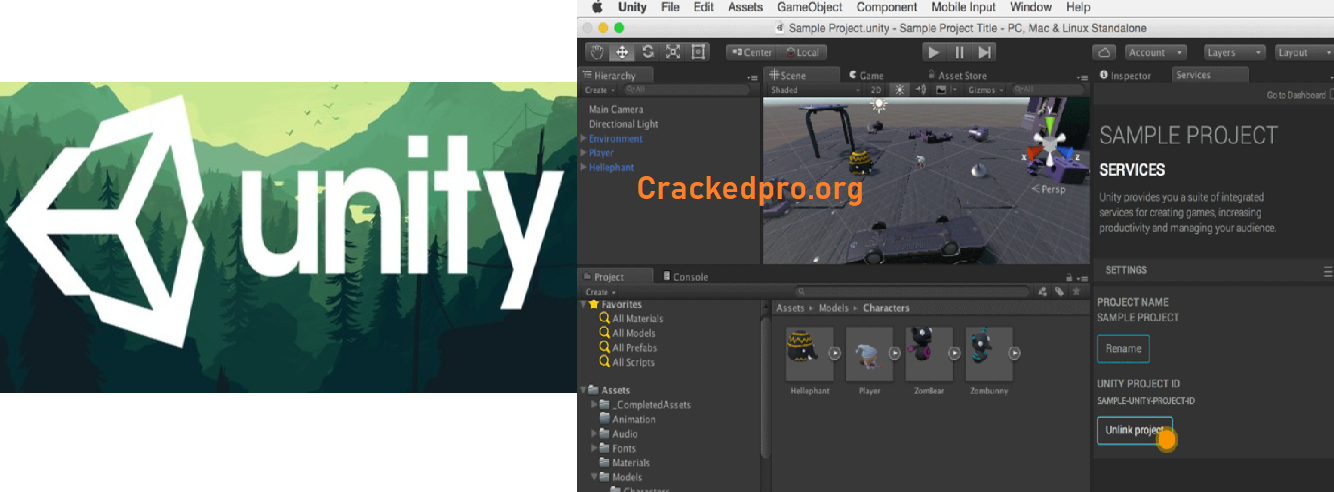Expand the Hellephant object in Hierarchy
The image size is (1334, 492).
pyautogui.click(x=584, y=167)
